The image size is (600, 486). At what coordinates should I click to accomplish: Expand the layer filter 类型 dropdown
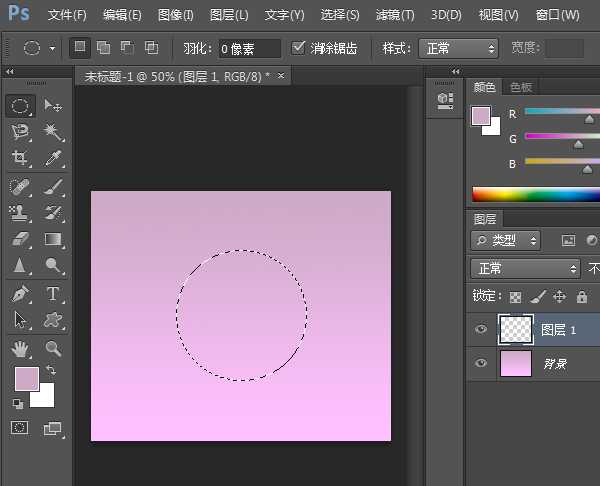(x=505, y=240)
